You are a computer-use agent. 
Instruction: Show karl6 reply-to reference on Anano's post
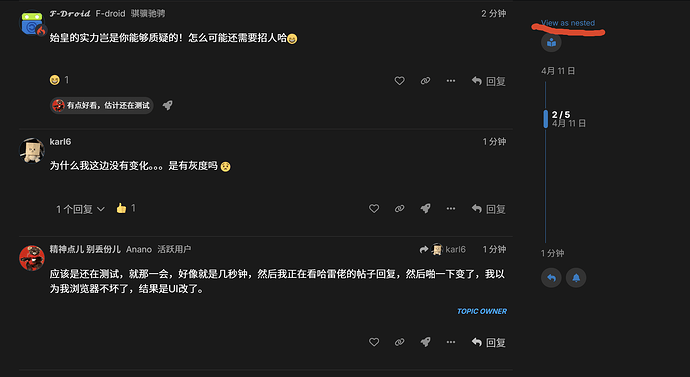(x=442, y=249)
